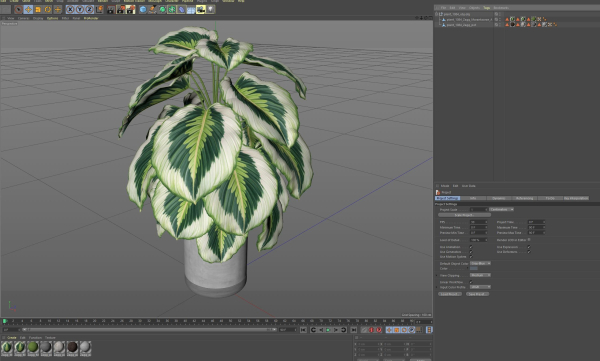
Task: Activate the Scale tool
Action: (x=38, y=10)
